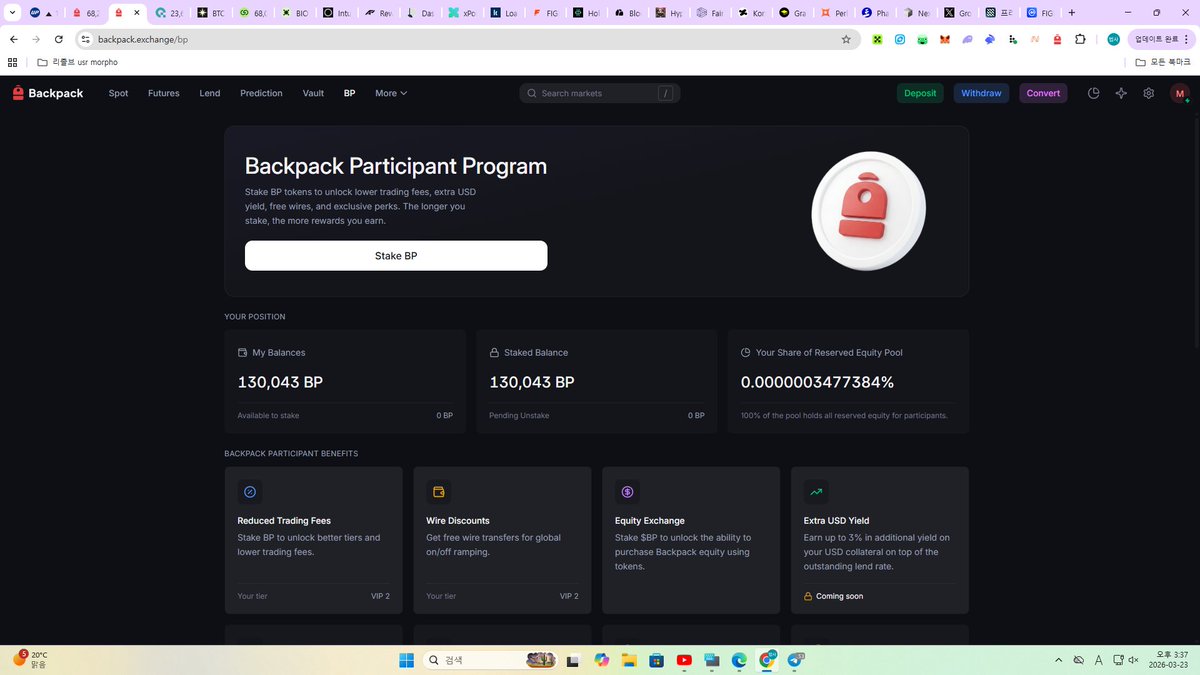The image size is (1200, 675).
Task: Bookmark this page with the star icon
Action: coord(846,39)
